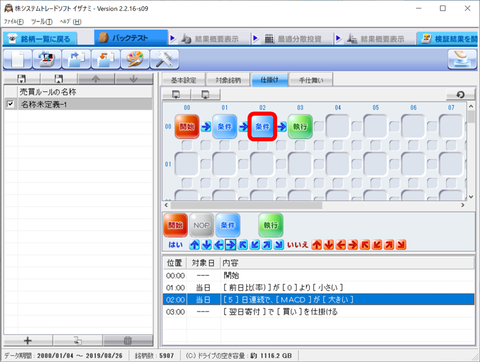Screen dimensions: 480x362
Task: Click the grid's horizontal scrollbar left arrow
Action: click(167, 205)
